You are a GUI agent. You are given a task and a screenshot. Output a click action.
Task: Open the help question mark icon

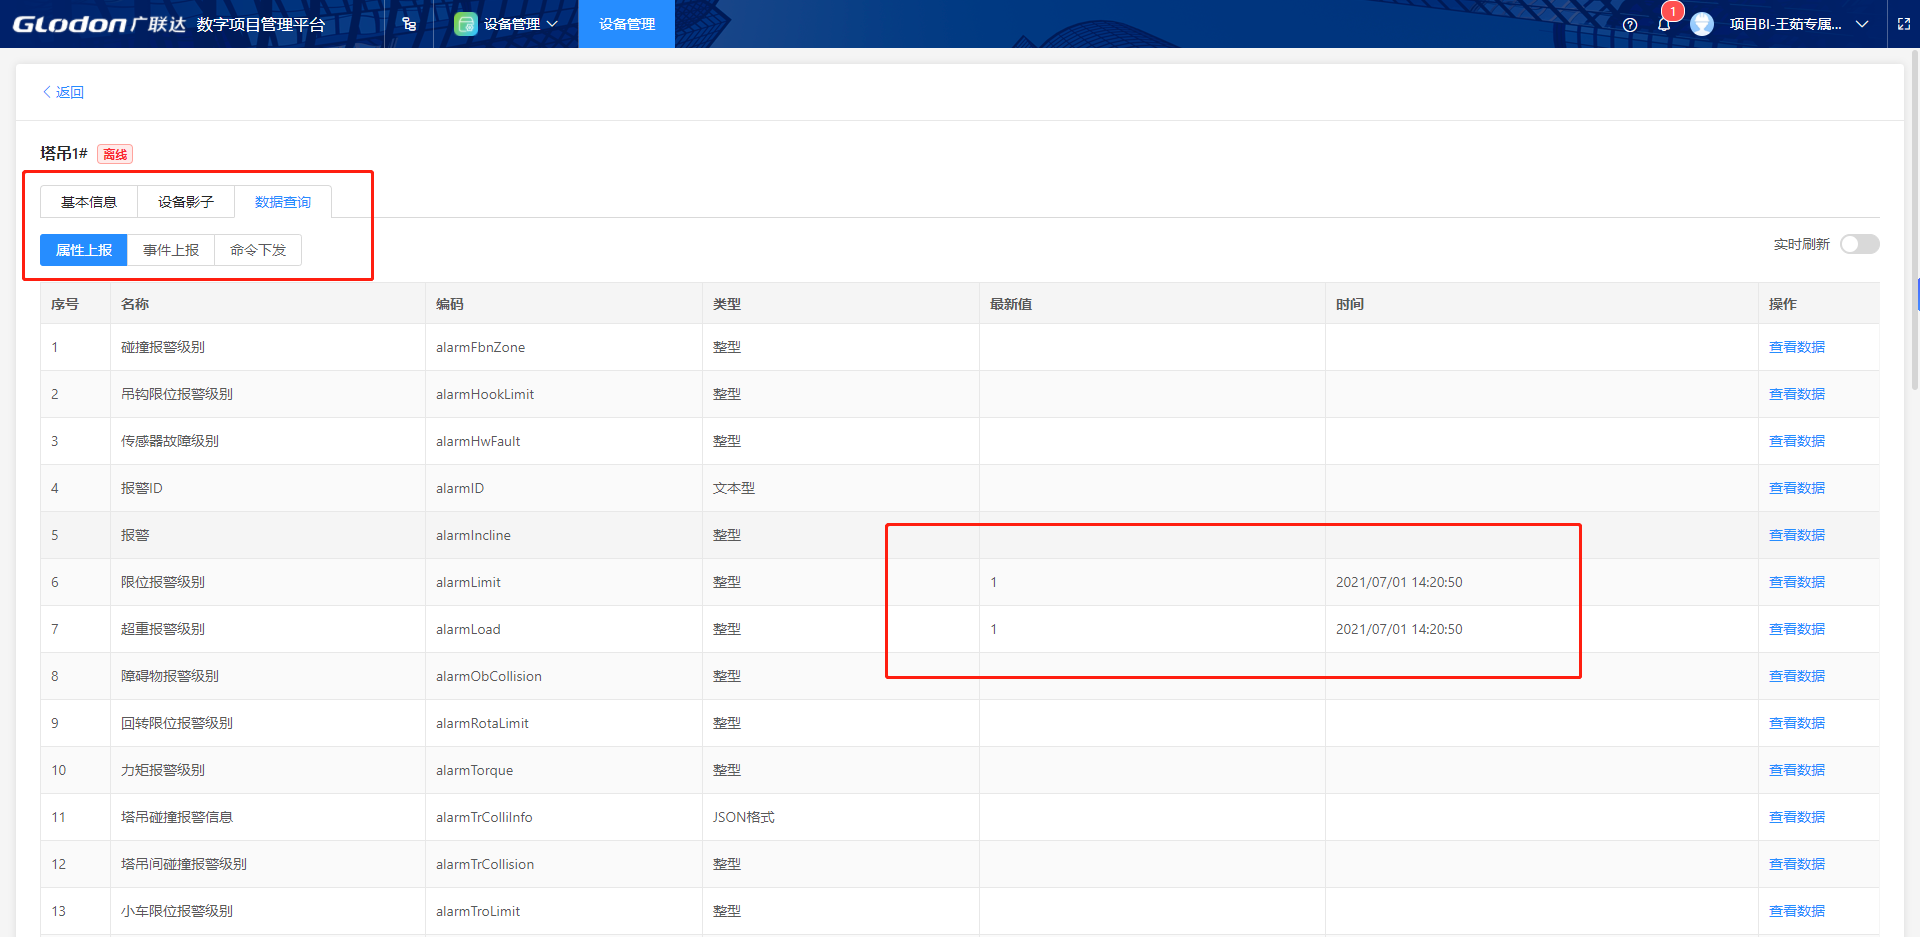click(1630, 25)
